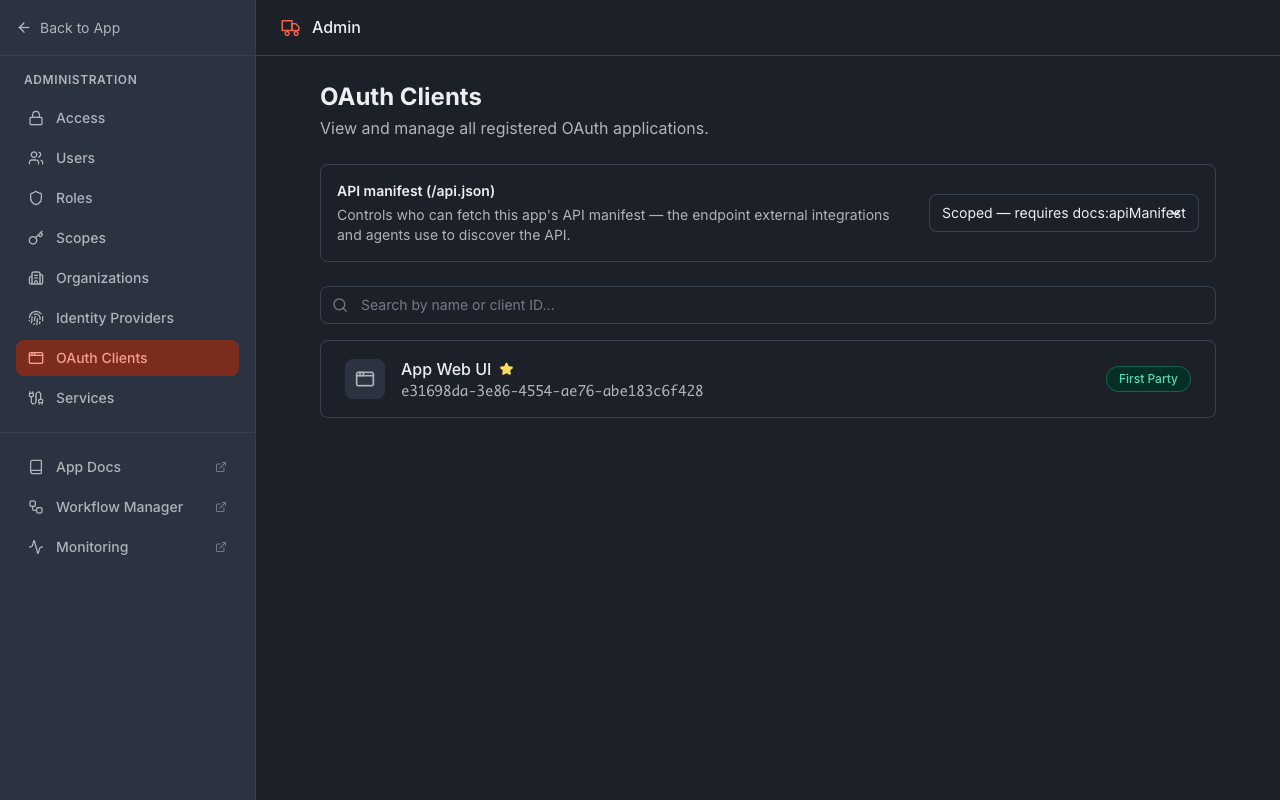Click the magnifier icon in the search box

coord(340,305)
